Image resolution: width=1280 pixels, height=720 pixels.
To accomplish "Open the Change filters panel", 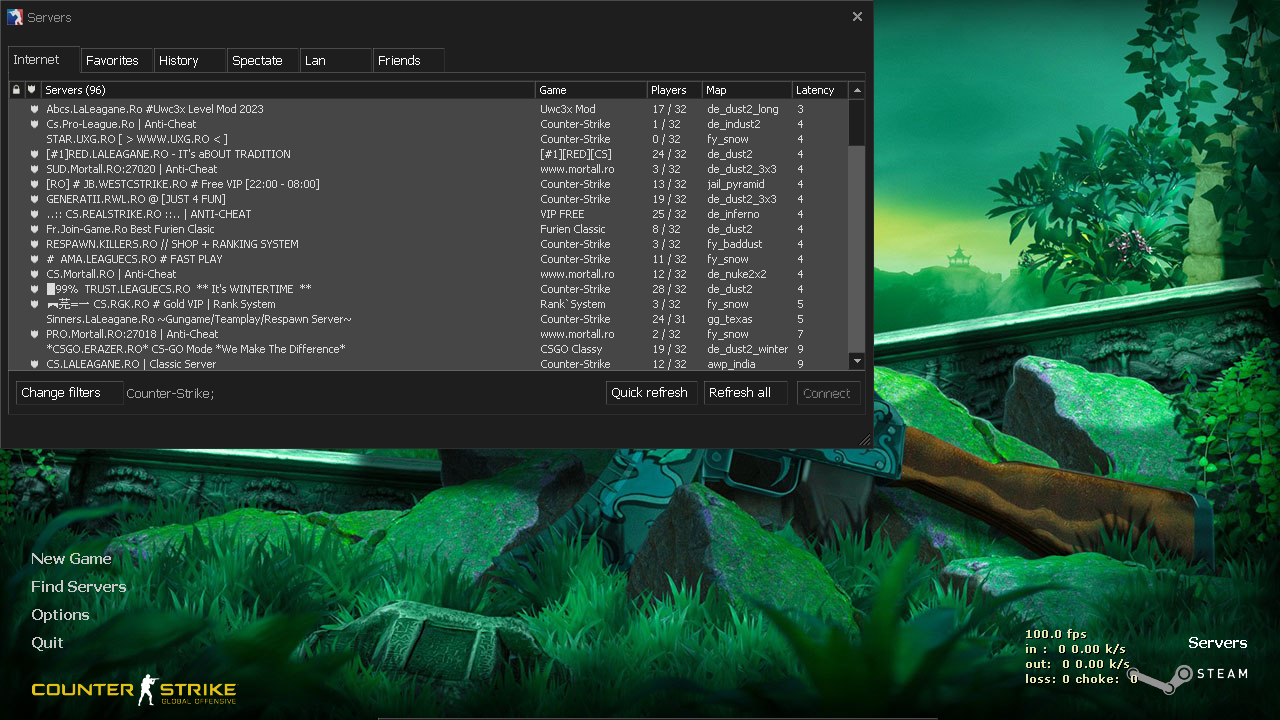I will tap(62, 393).
